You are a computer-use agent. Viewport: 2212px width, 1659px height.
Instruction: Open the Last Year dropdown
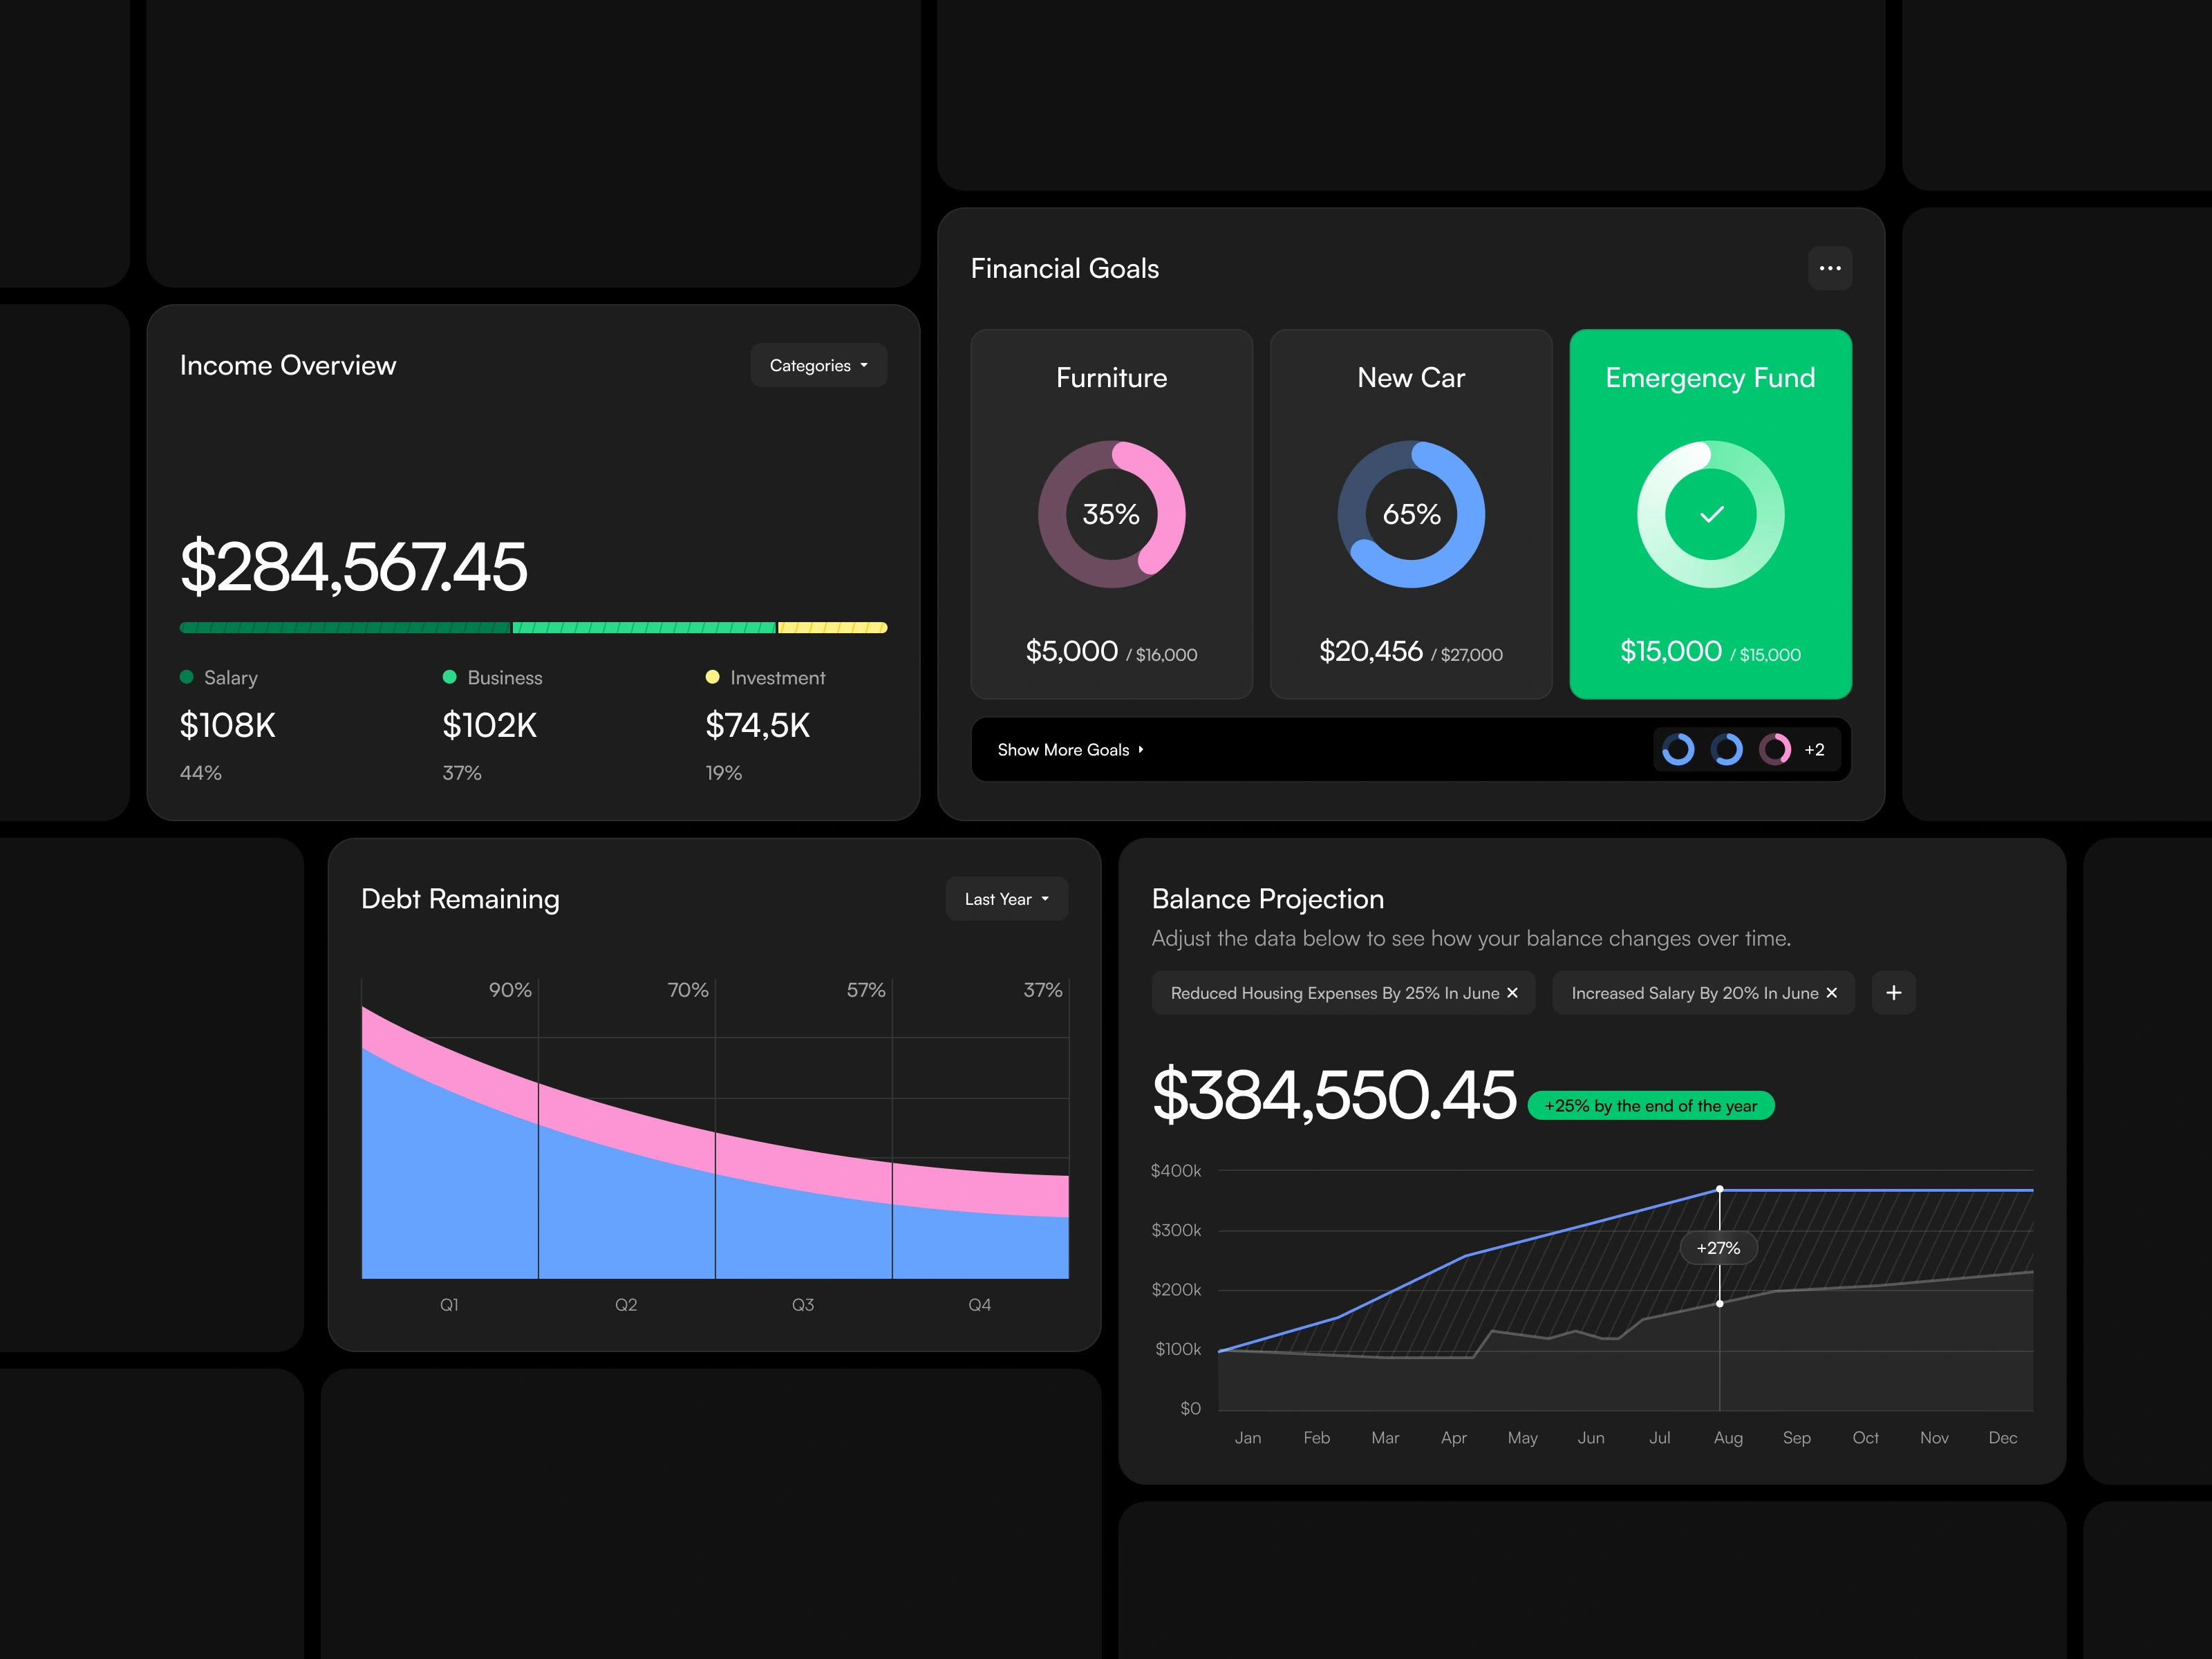click(1006, 899)
